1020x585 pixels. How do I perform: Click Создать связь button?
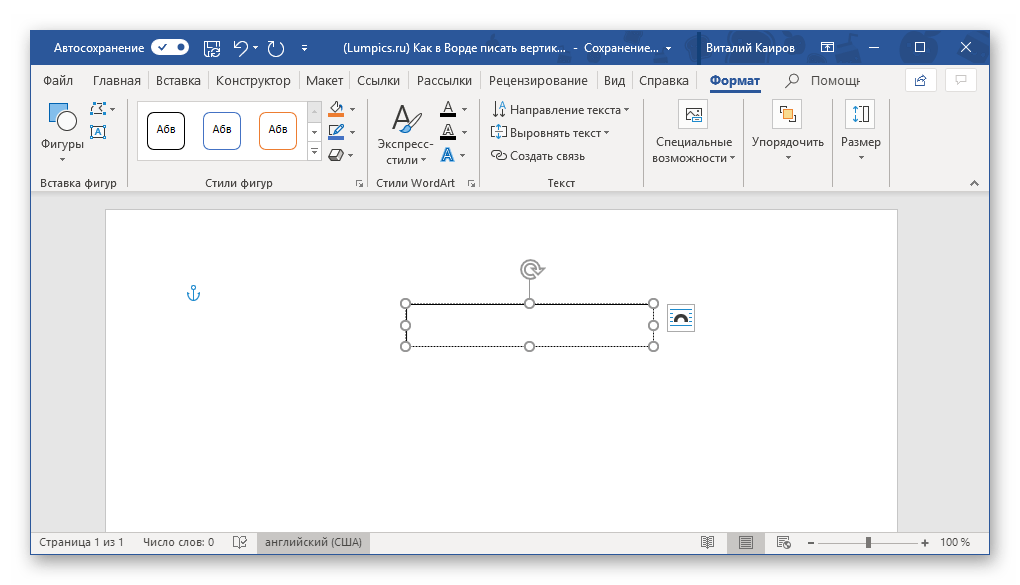(x=538, y=156)
